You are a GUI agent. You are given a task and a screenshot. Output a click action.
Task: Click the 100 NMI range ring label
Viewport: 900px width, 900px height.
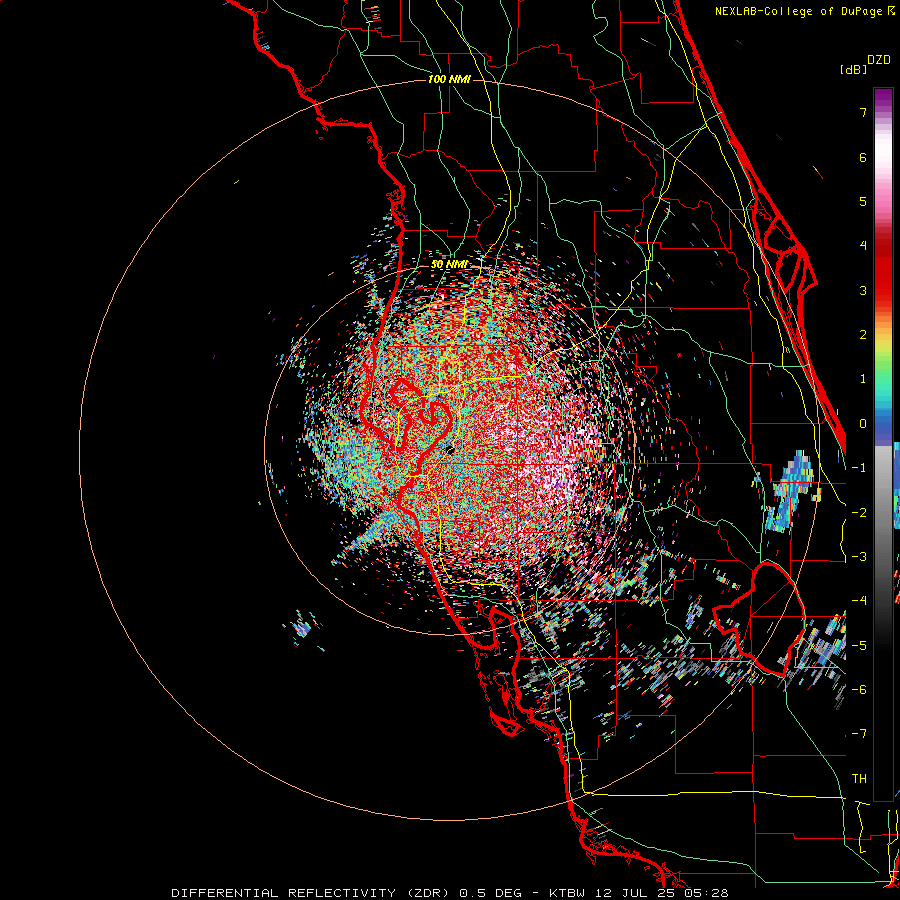449,79
